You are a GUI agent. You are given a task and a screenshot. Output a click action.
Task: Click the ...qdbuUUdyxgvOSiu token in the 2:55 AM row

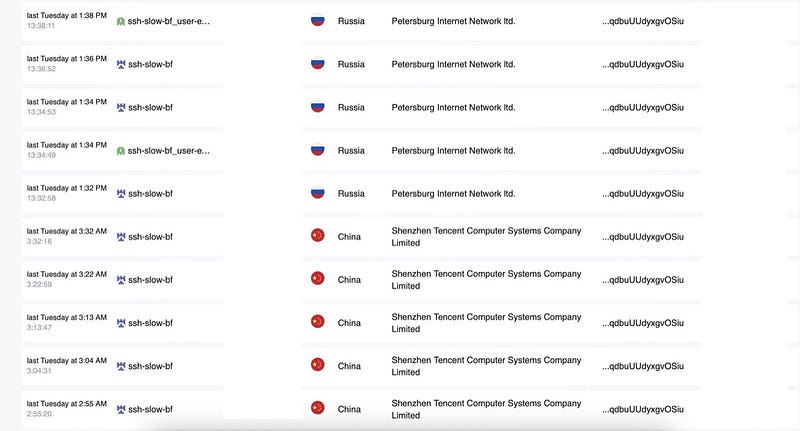(x=643, y=409)
